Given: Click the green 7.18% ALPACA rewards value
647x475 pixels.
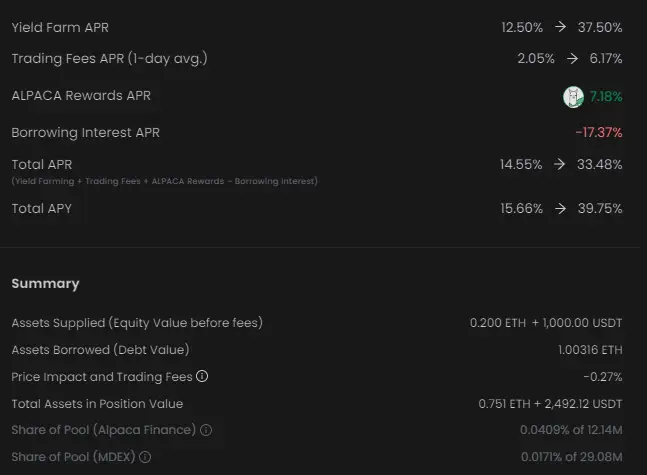Looking at the screenshot, I should 606,97.
